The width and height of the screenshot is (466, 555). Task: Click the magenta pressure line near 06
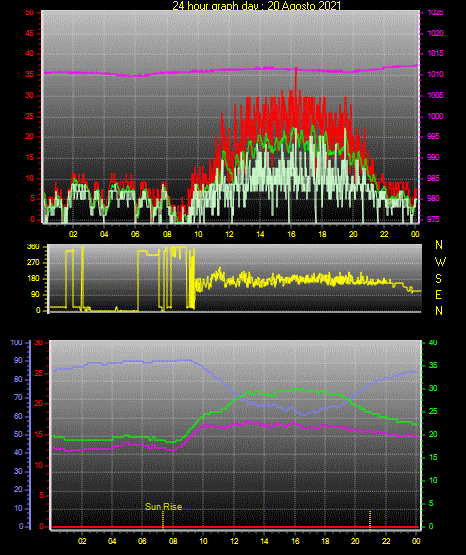(x=135, y=75)
